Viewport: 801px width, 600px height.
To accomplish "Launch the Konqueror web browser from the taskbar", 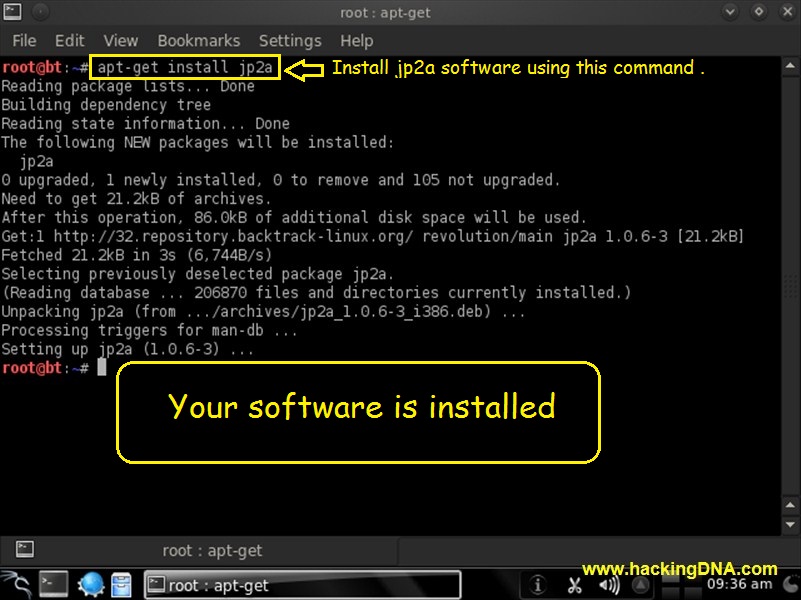I will (x=91, y=584).
